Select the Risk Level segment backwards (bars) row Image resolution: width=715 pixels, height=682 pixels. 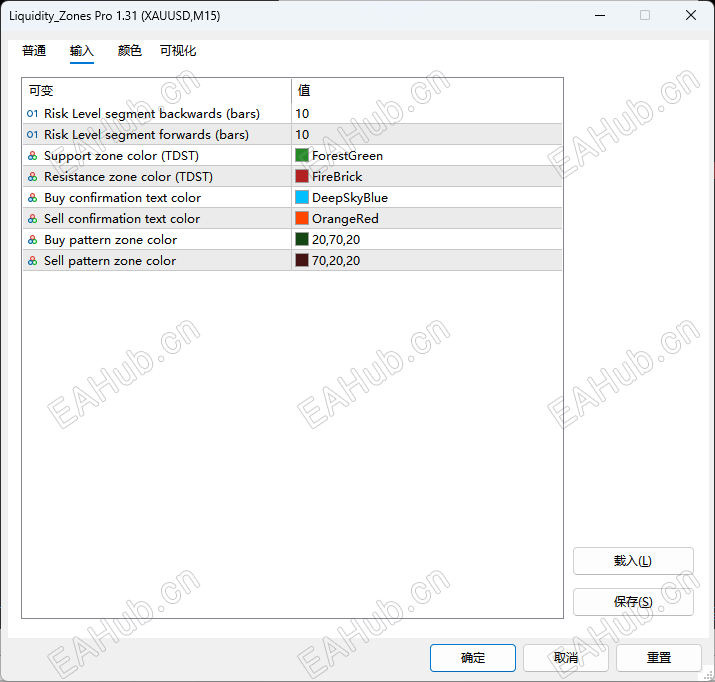pos(292,114)
